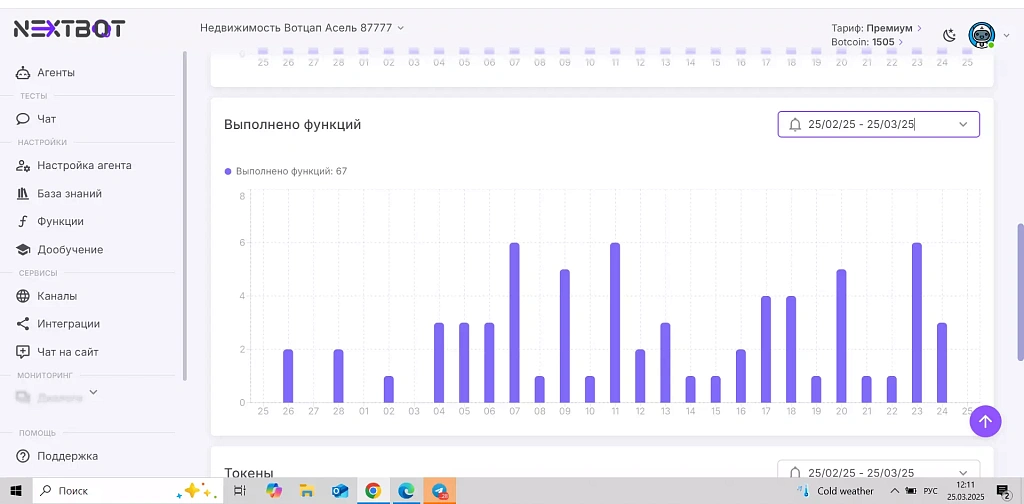Click the Настройка агента gear icon
1024x504 pixels.
click(23, 166)
